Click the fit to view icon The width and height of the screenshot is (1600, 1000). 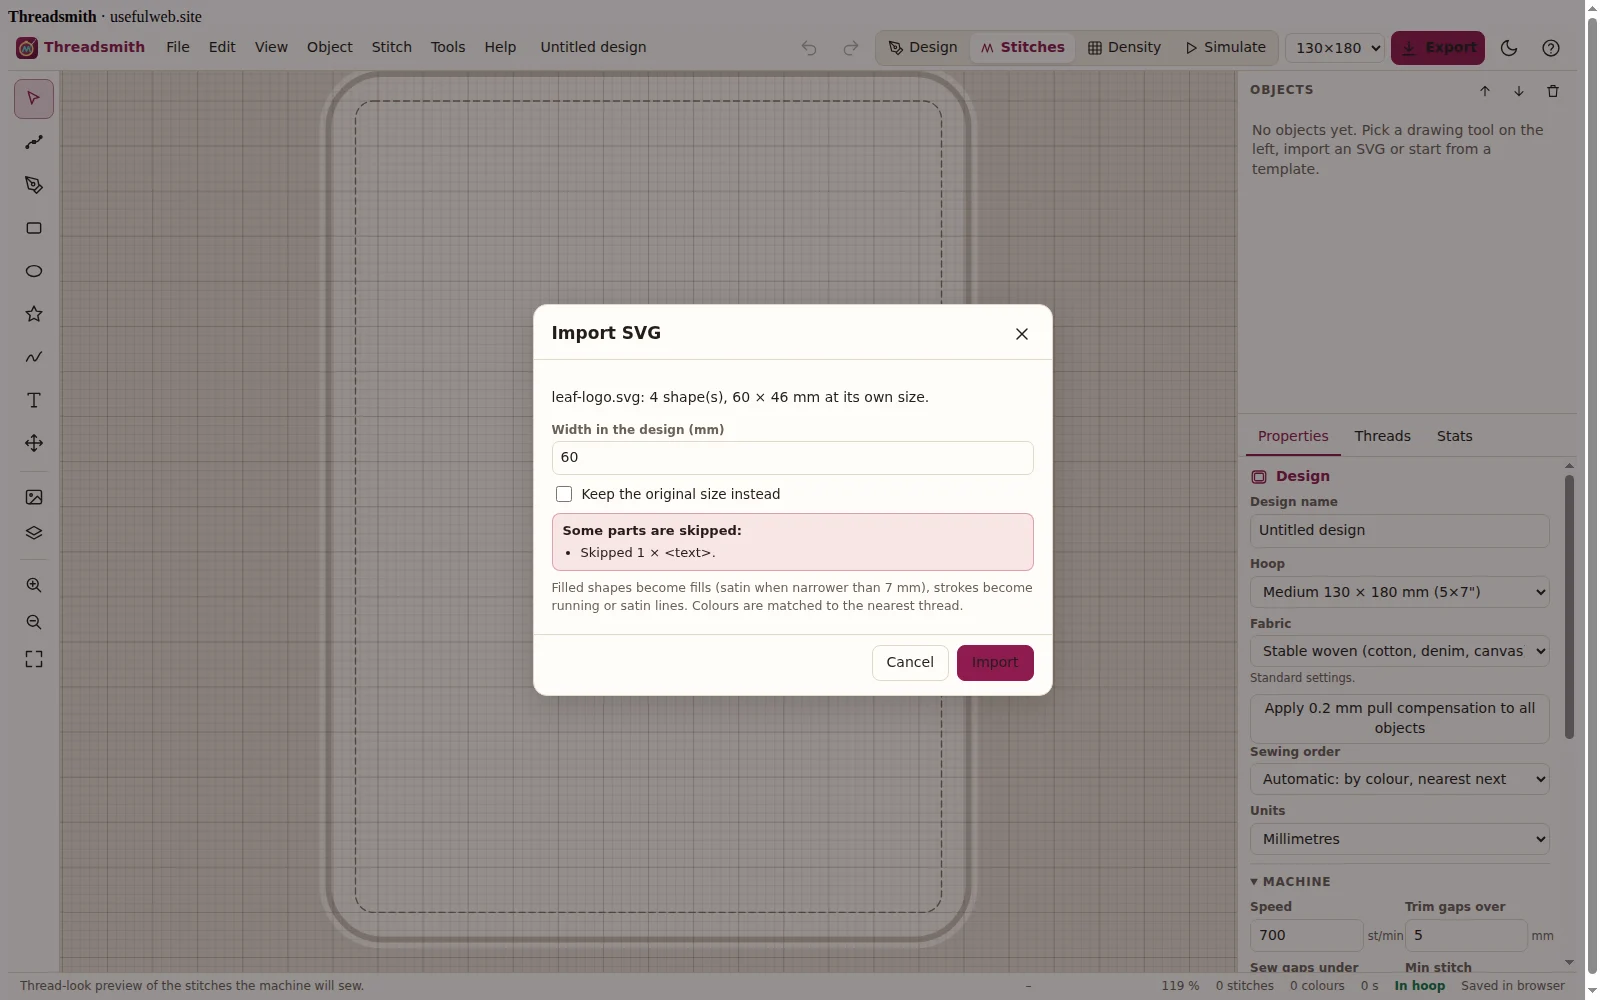pos(34,659)
